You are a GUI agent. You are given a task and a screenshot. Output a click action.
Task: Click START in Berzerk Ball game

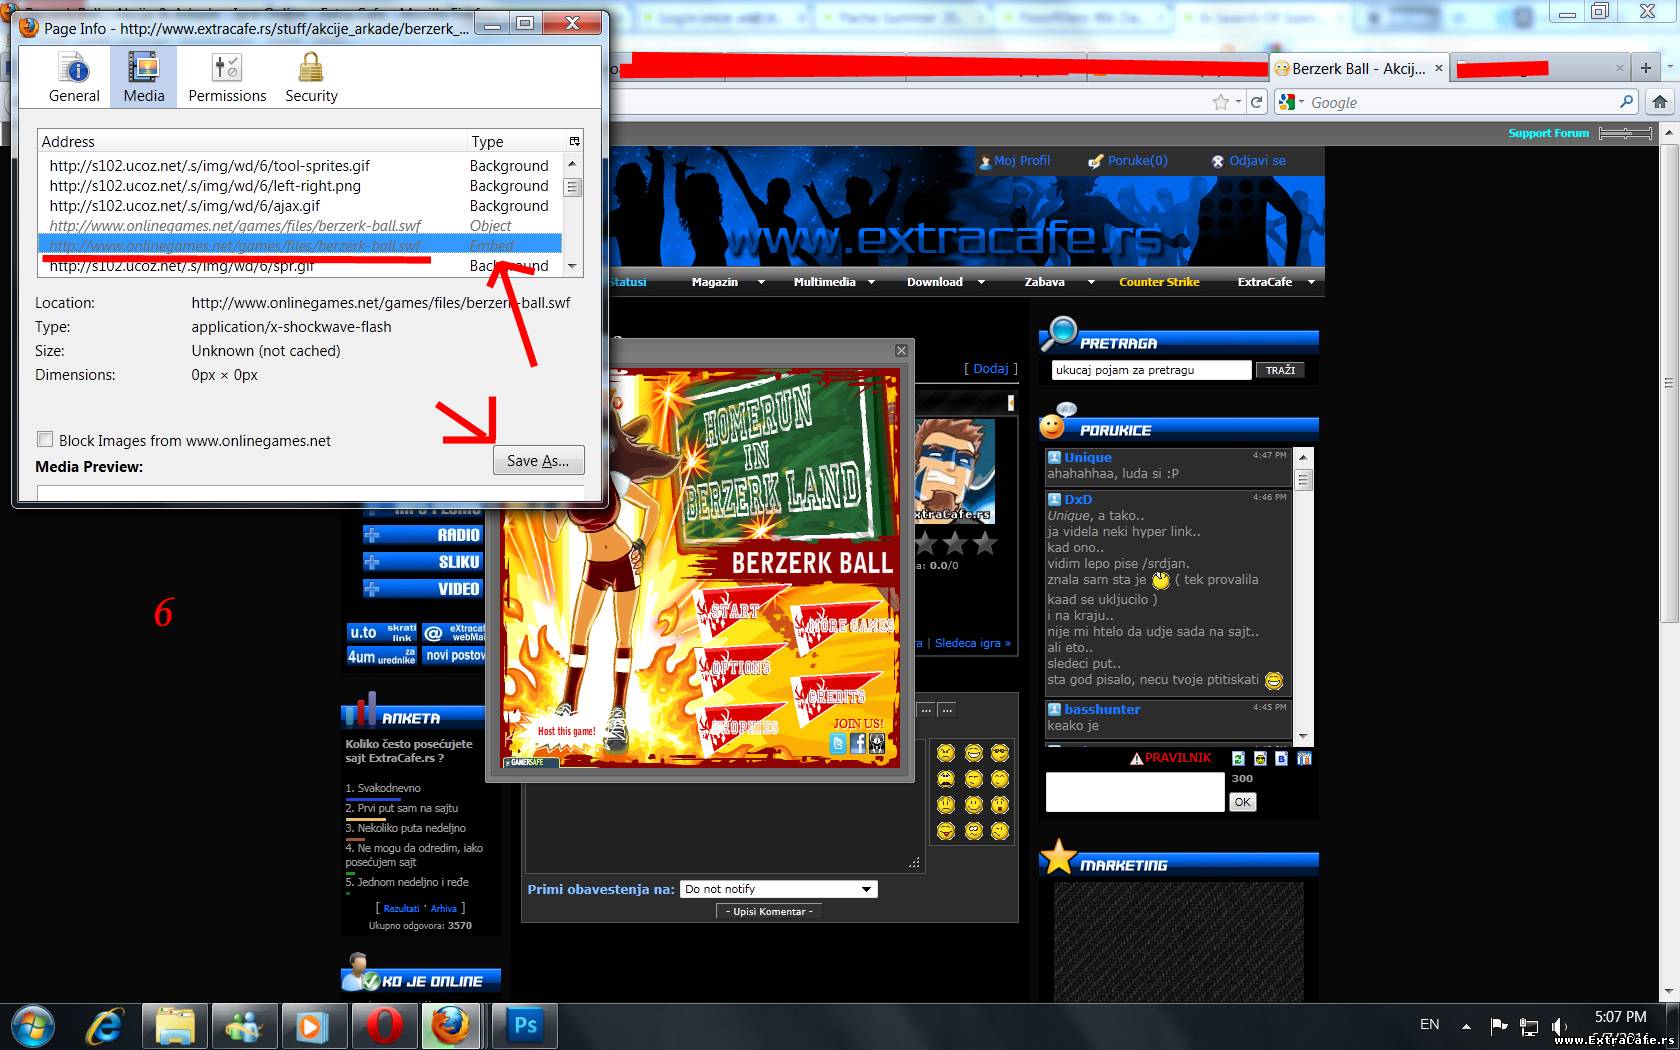pyautogui.click(x=736, y=609)
